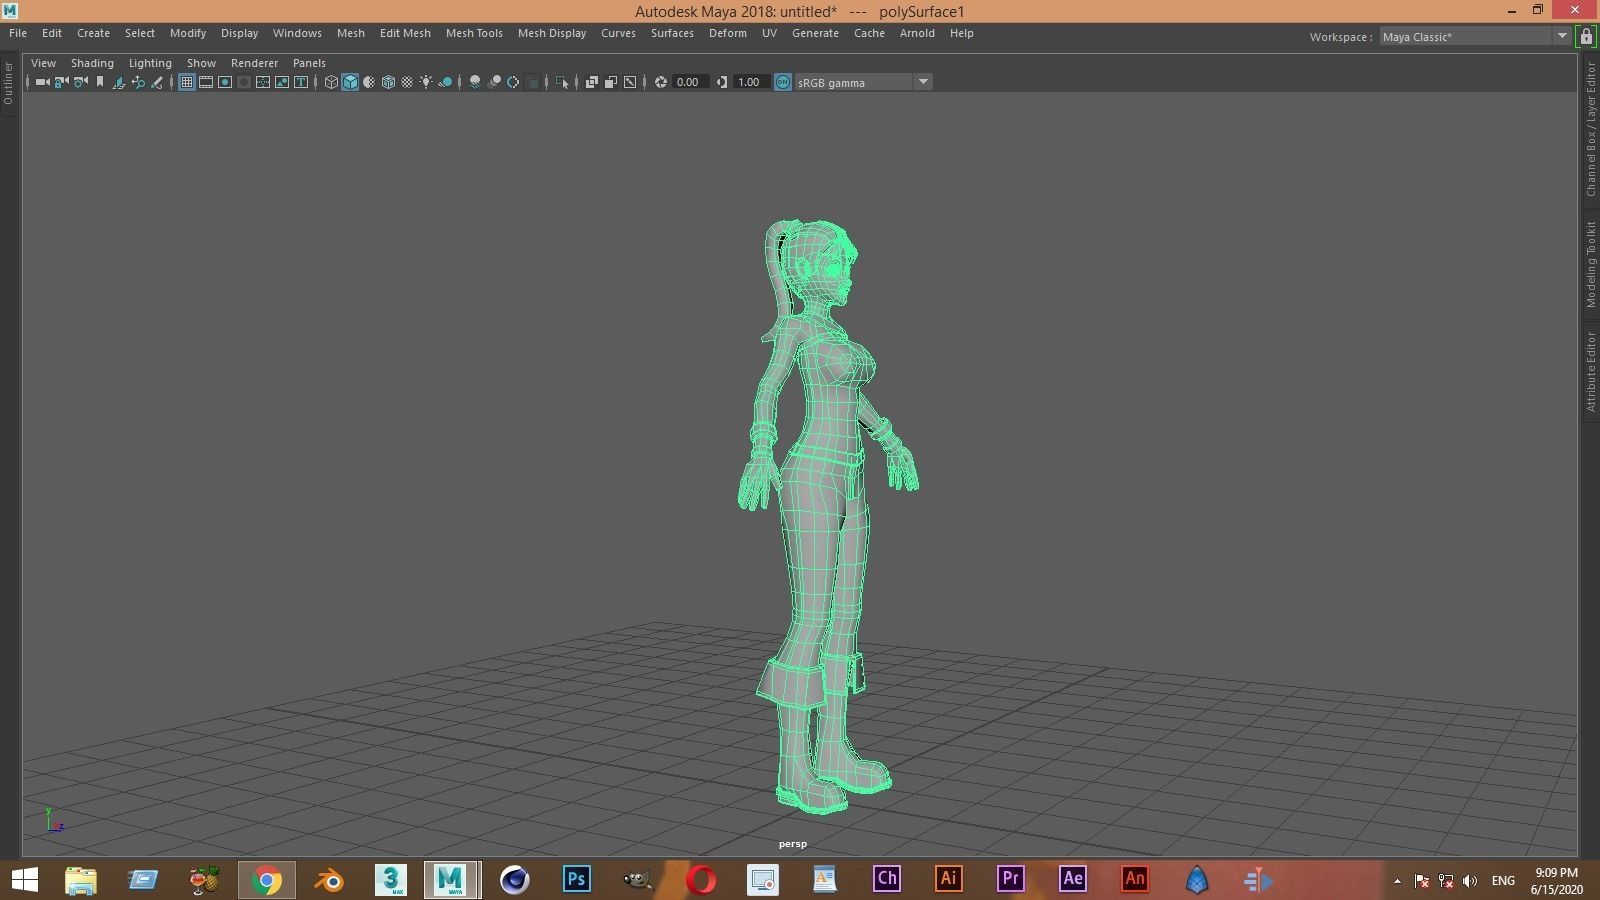Expand the Outliner side tab
Image resolution: width=1600 pixels, height=900 pixels.
click(x=8, y=84)
